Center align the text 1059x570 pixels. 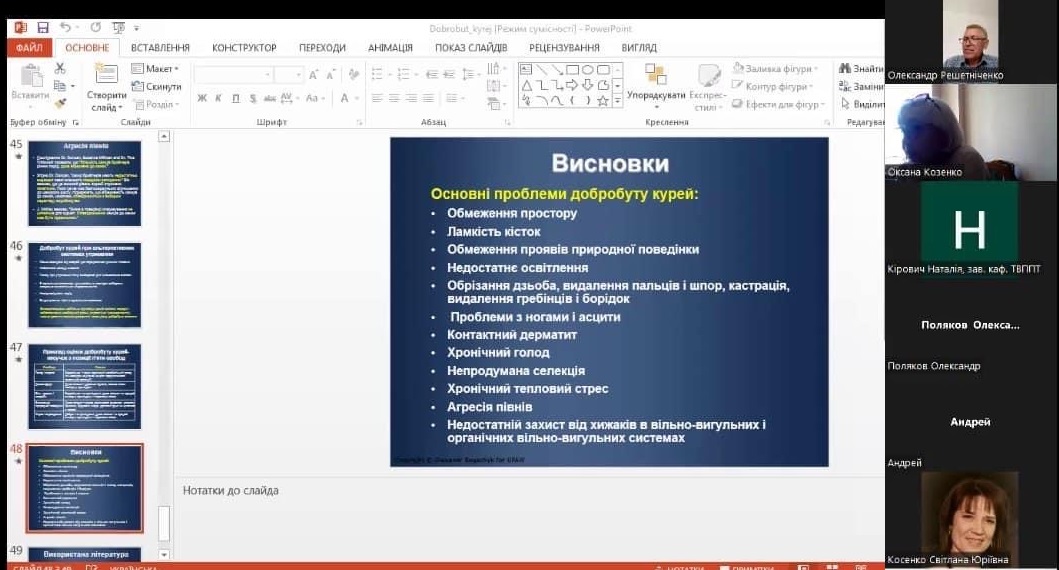tap(394, 99)
